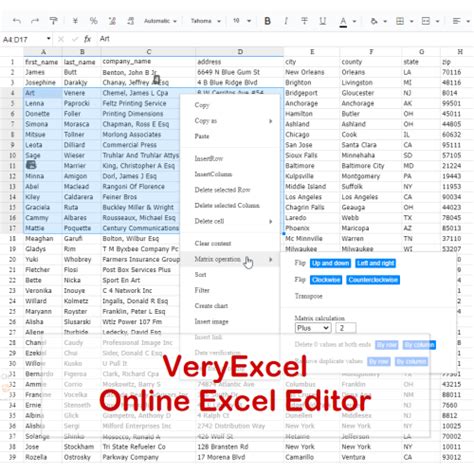Toggle underline formatting
The height and width of the screenshot is (474, 474).
(322, 21)
